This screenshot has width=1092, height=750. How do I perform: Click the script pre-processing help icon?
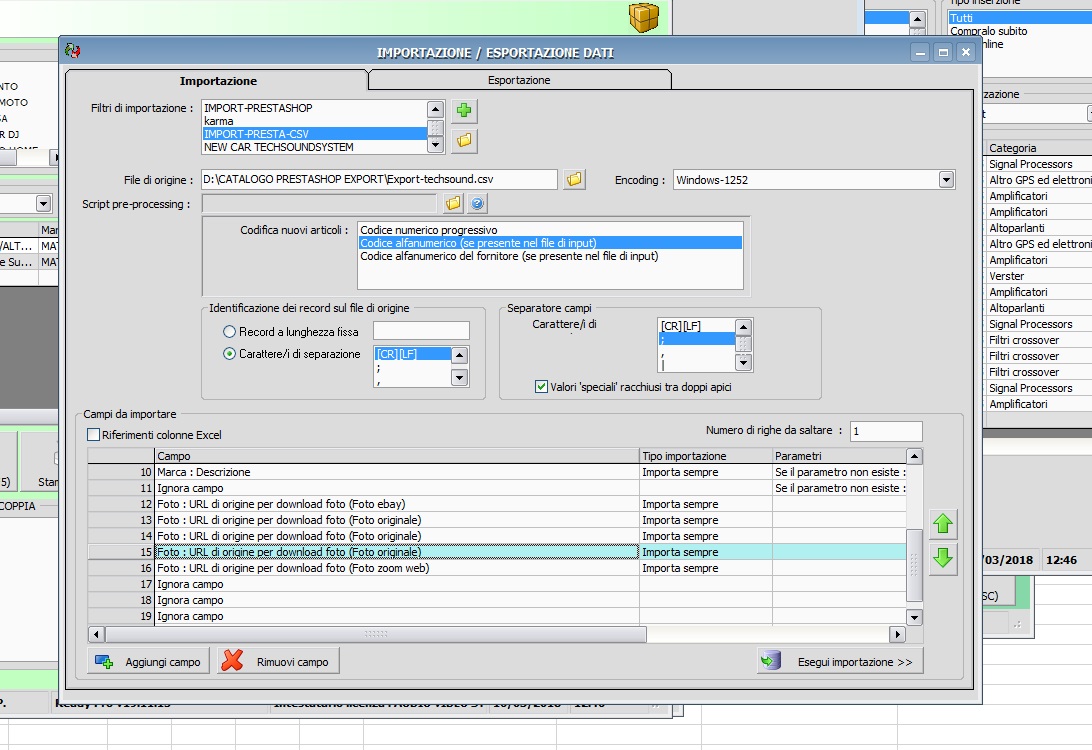coord(477,204)
